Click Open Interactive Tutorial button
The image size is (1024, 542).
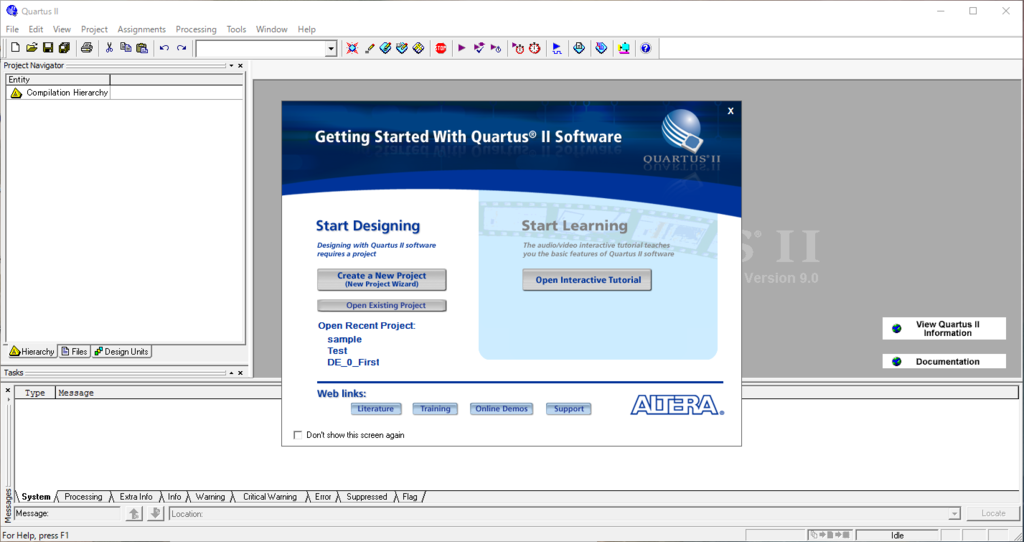point(587,280)
